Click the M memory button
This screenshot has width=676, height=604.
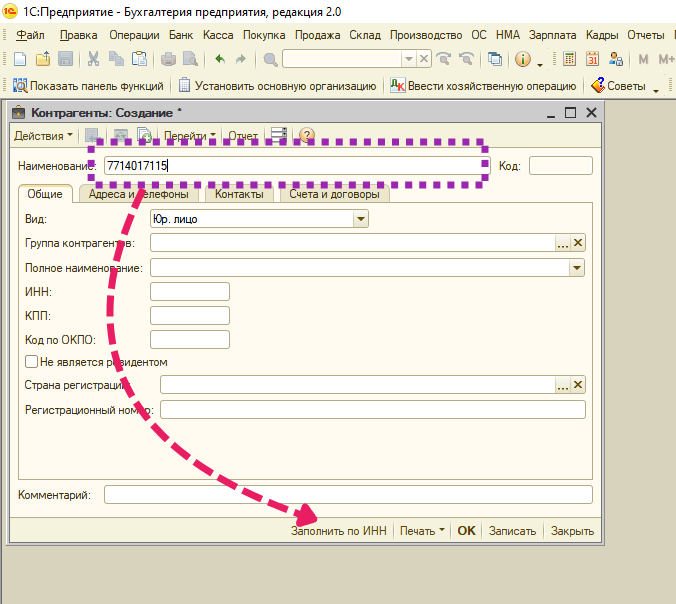point(643,59)
